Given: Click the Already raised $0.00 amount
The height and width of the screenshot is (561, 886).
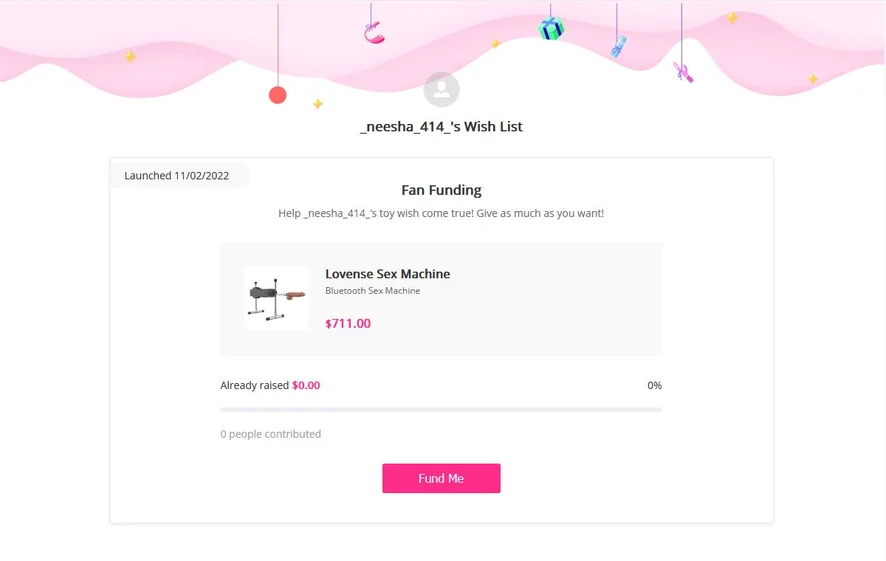Looking at the screenshot, I should (x=306, y=385).
